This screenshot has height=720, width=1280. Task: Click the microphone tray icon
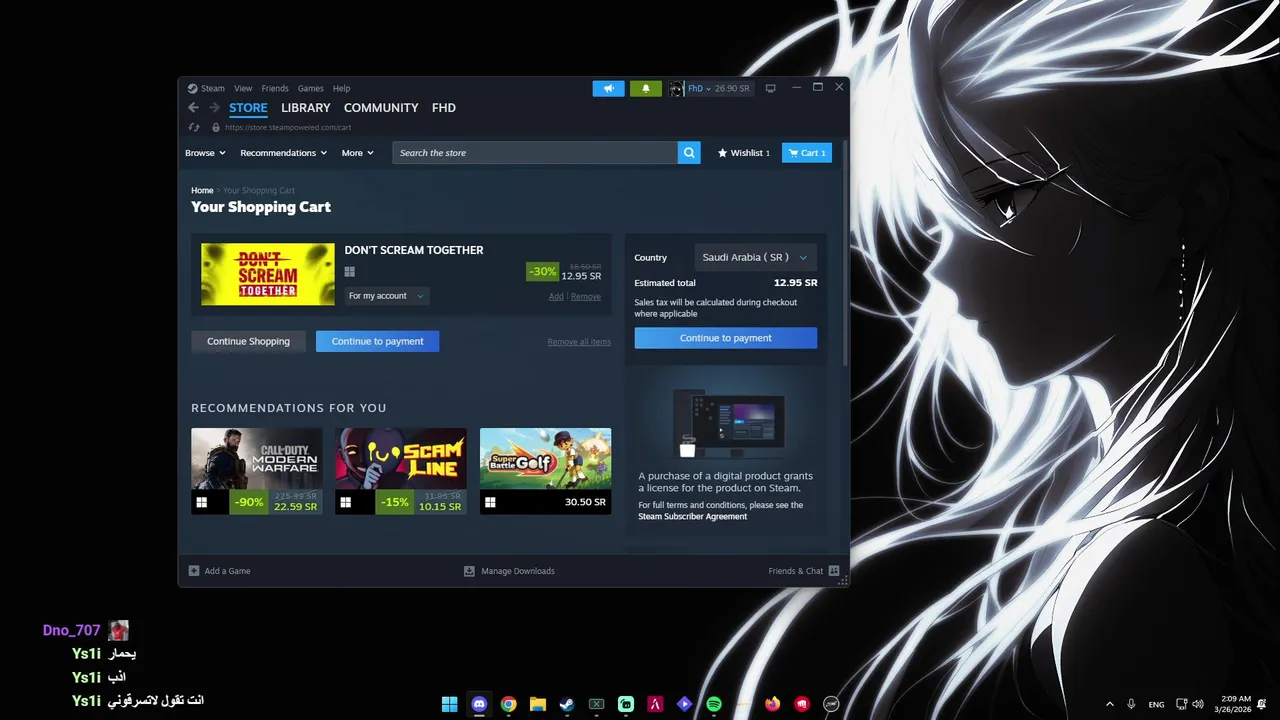point(1131,704)
